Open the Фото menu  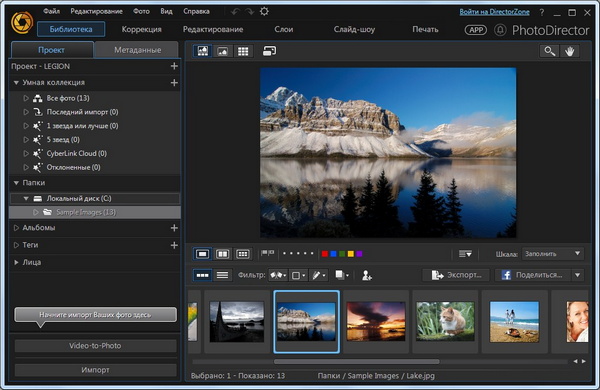(141, 11)
